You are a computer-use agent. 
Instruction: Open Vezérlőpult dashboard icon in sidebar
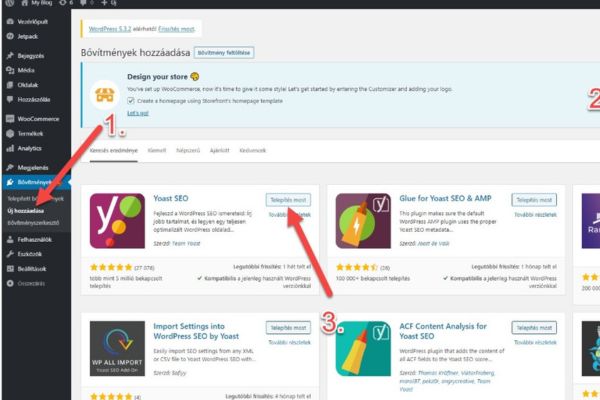[10, 21]
